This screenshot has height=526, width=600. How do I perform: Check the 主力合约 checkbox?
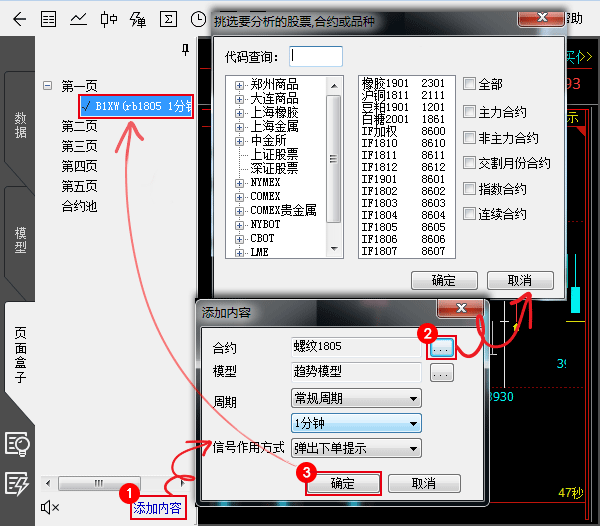pyautogui.click(x=470, y=111)
